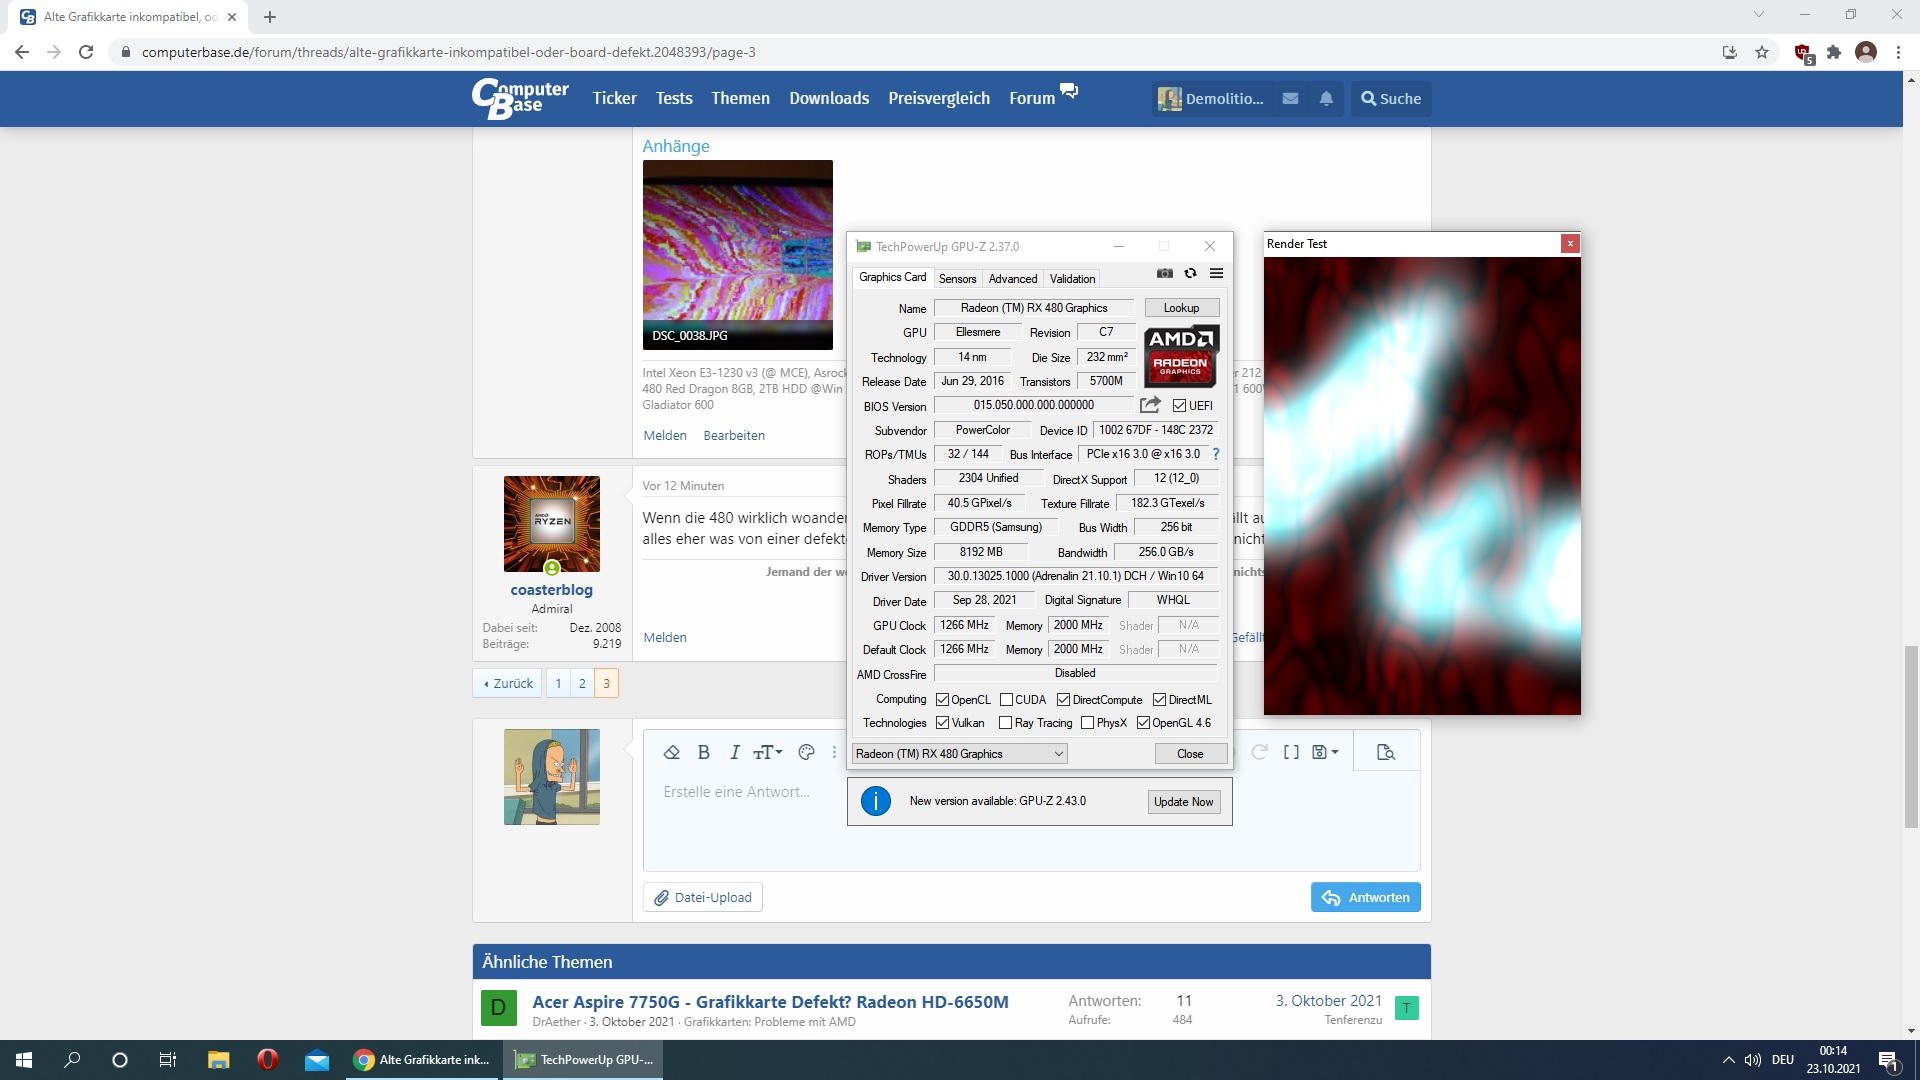1920x1080 pixels.
Task: Click the Update Now button
Action: 1183,802
